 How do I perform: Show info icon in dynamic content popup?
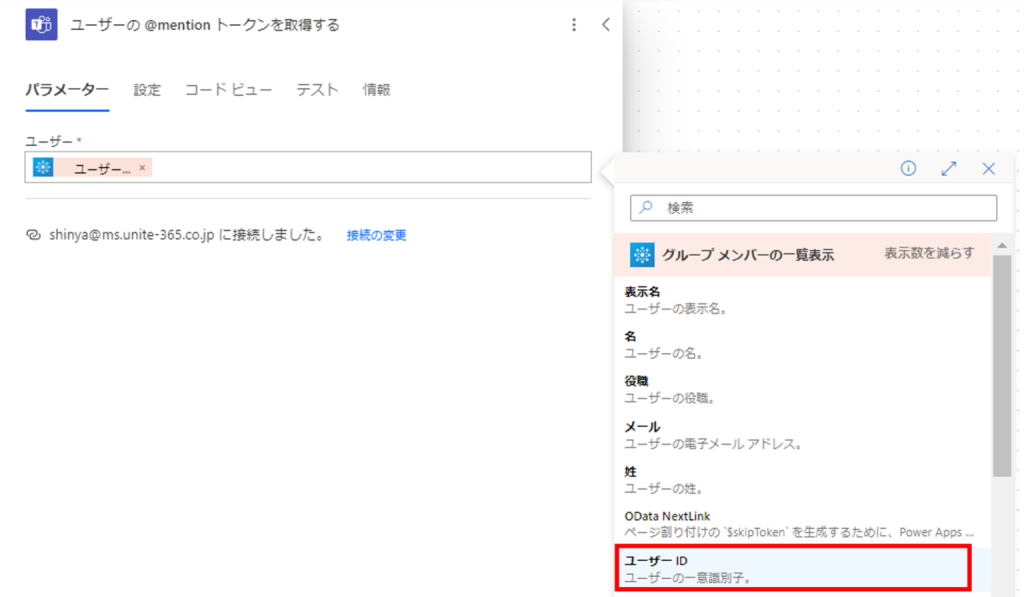(x=908, y=169)
